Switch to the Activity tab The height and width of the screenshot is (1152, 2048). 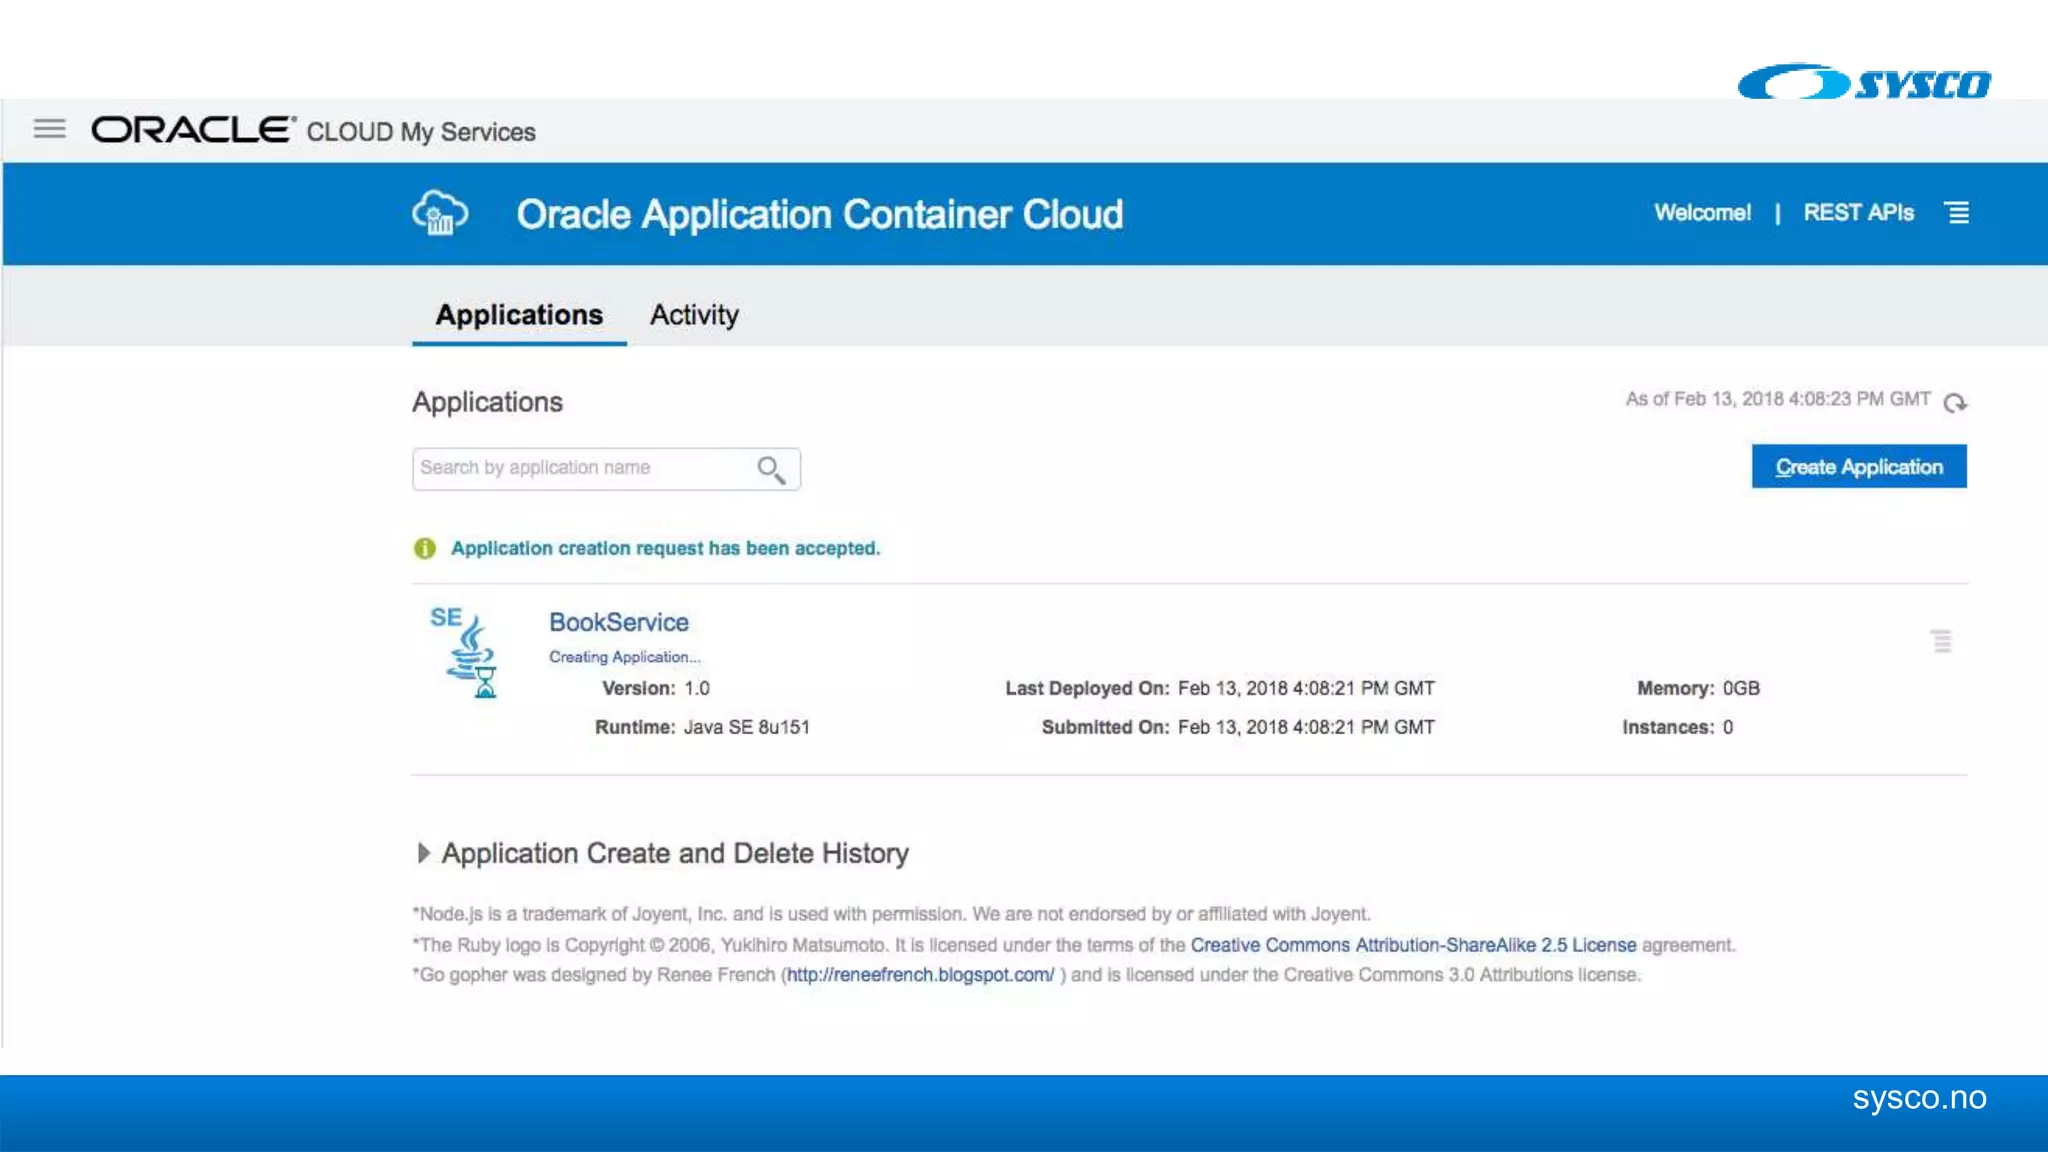pyautogui.click(x=694, y=315)
